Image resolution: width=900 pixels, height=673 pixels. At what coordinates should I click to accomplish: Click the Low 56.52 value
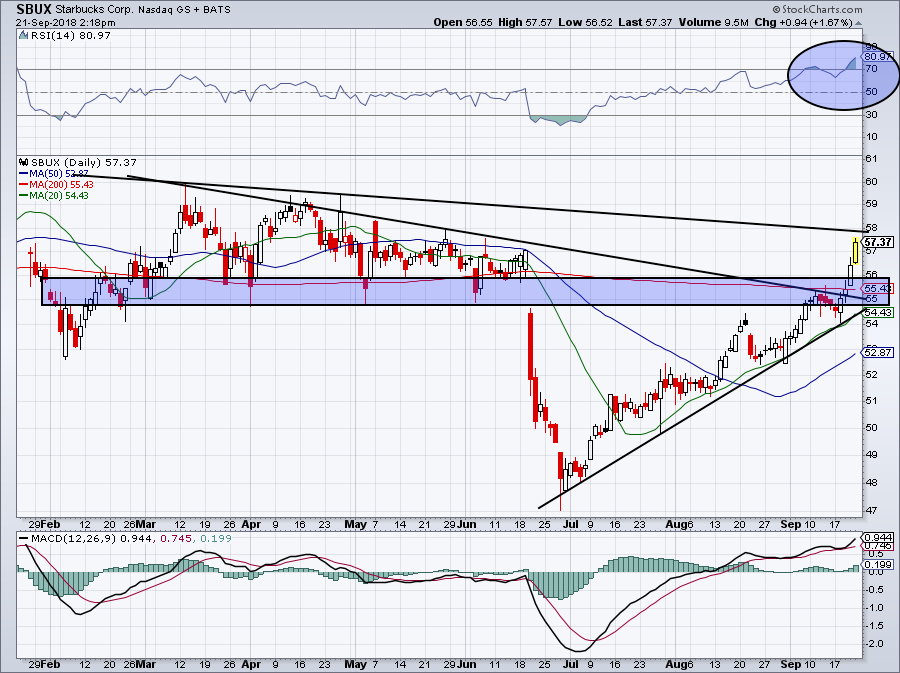(x=585, y=22)
